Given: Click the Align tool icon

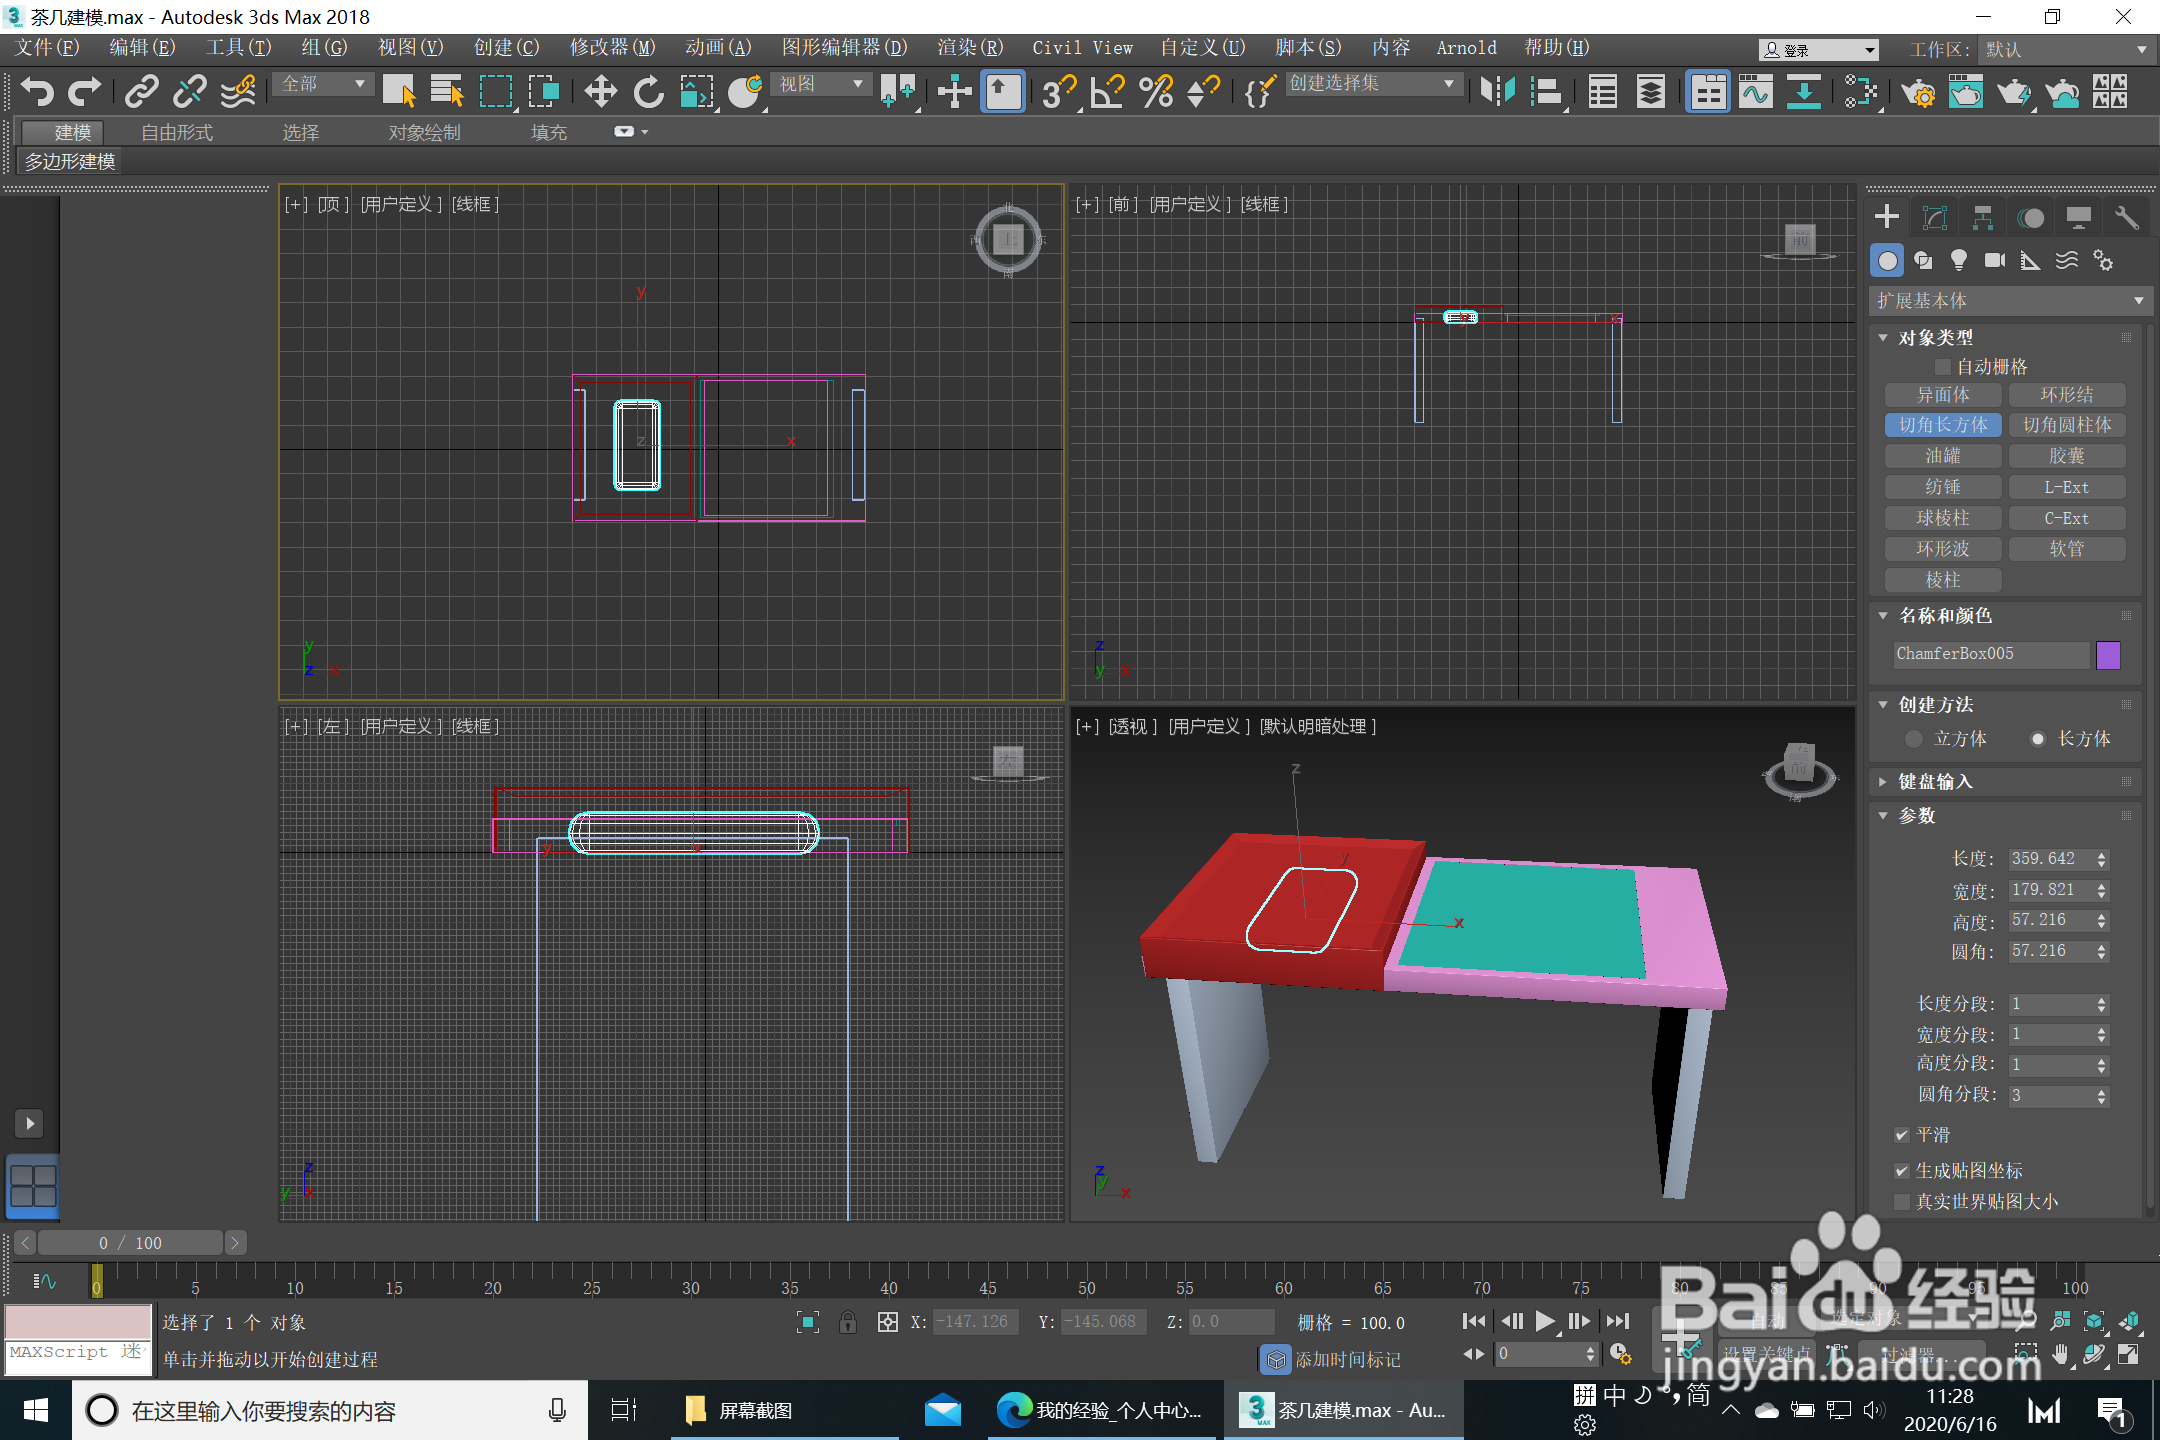Looking at the screenshot, I should tap(1546, 91).
